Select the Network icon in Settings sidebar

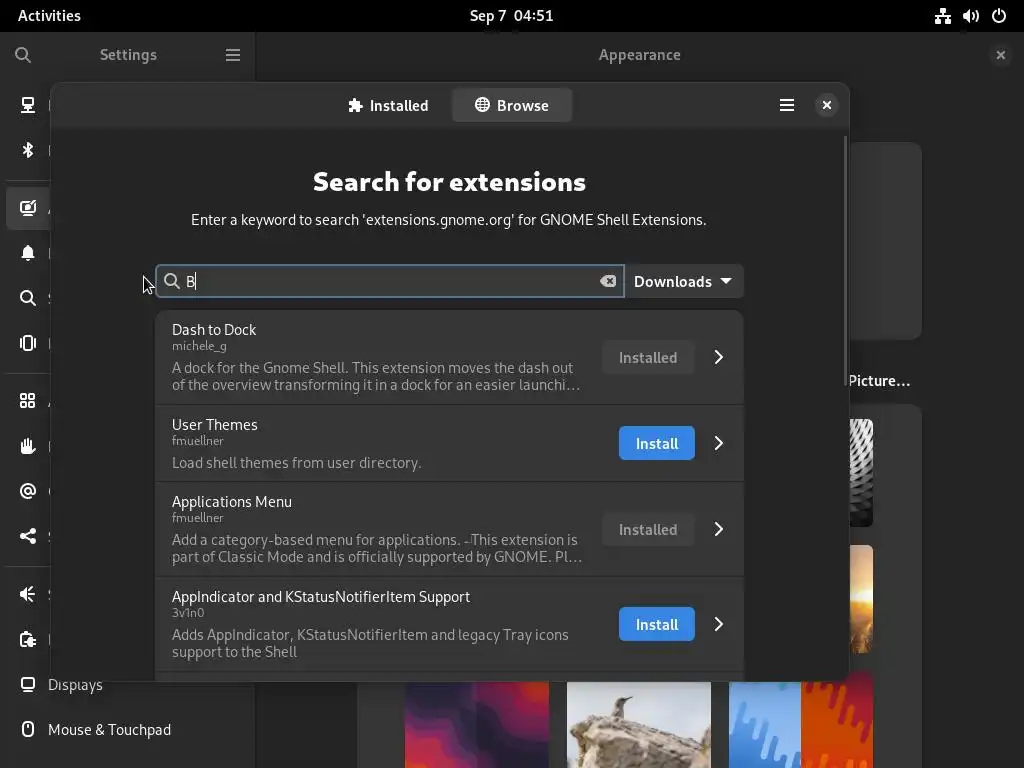click(x=27, y=105)
